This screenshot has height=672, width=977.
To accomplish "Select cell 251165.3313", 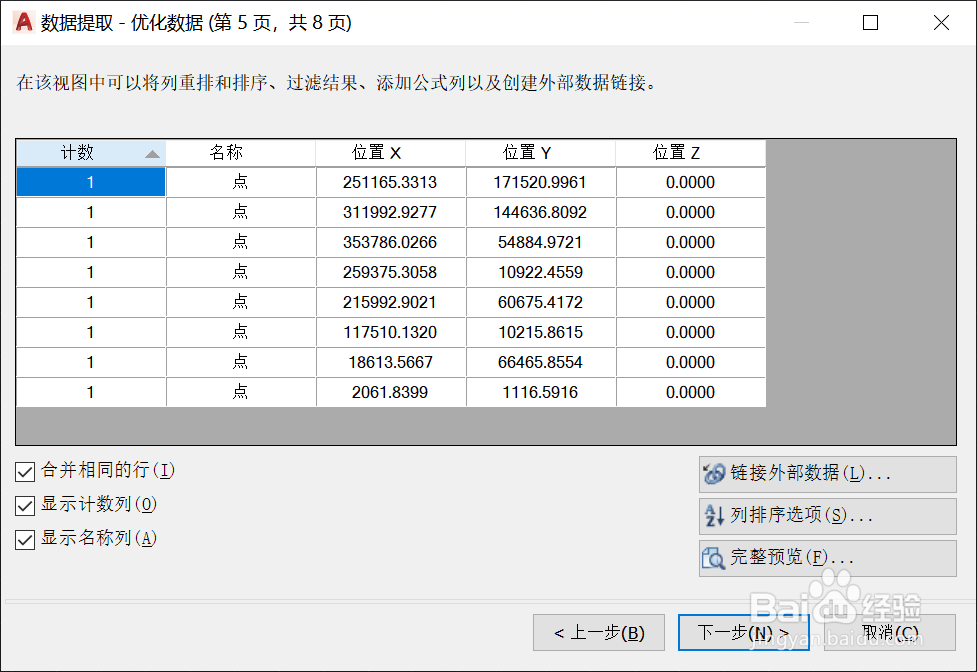I will [391, 182].
